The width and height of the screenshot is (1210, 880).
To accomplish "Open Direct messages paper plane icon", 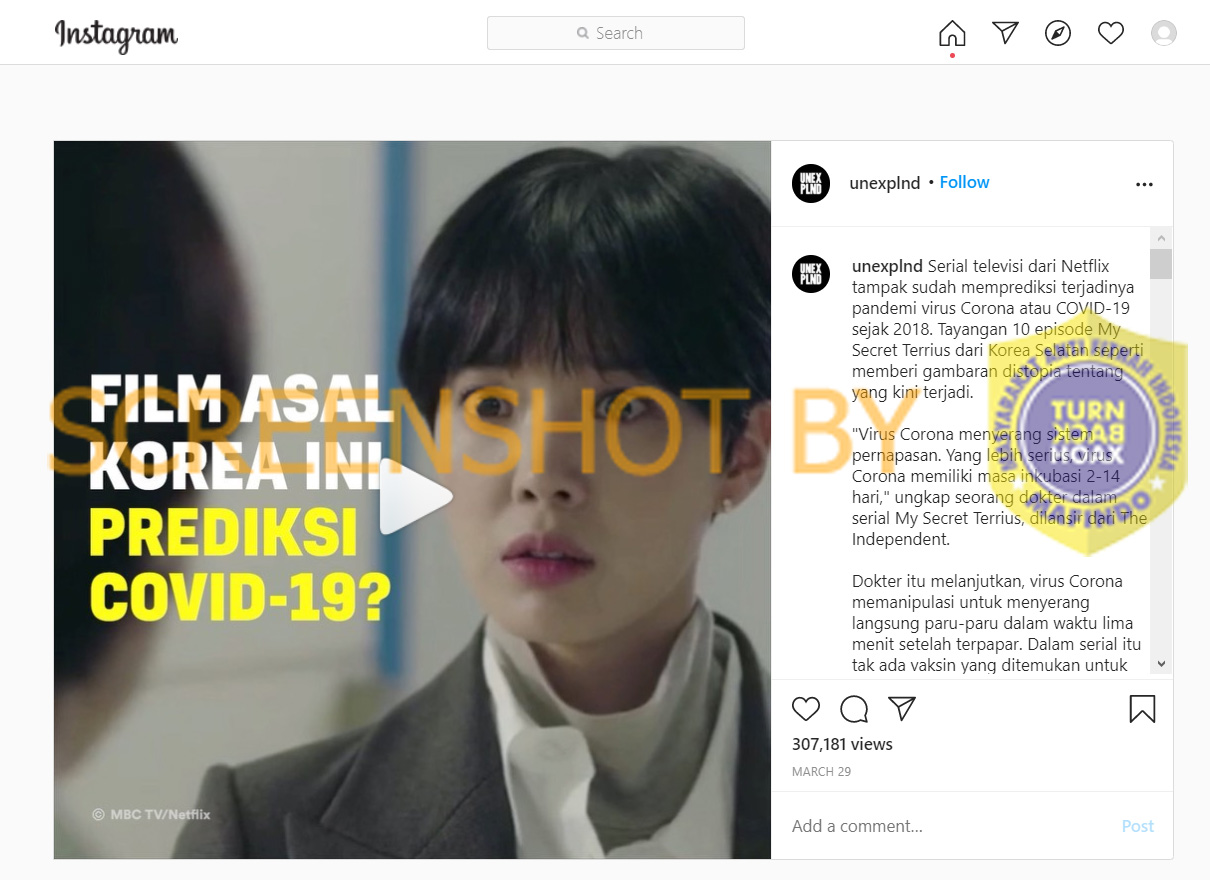I will point(1005,33).
